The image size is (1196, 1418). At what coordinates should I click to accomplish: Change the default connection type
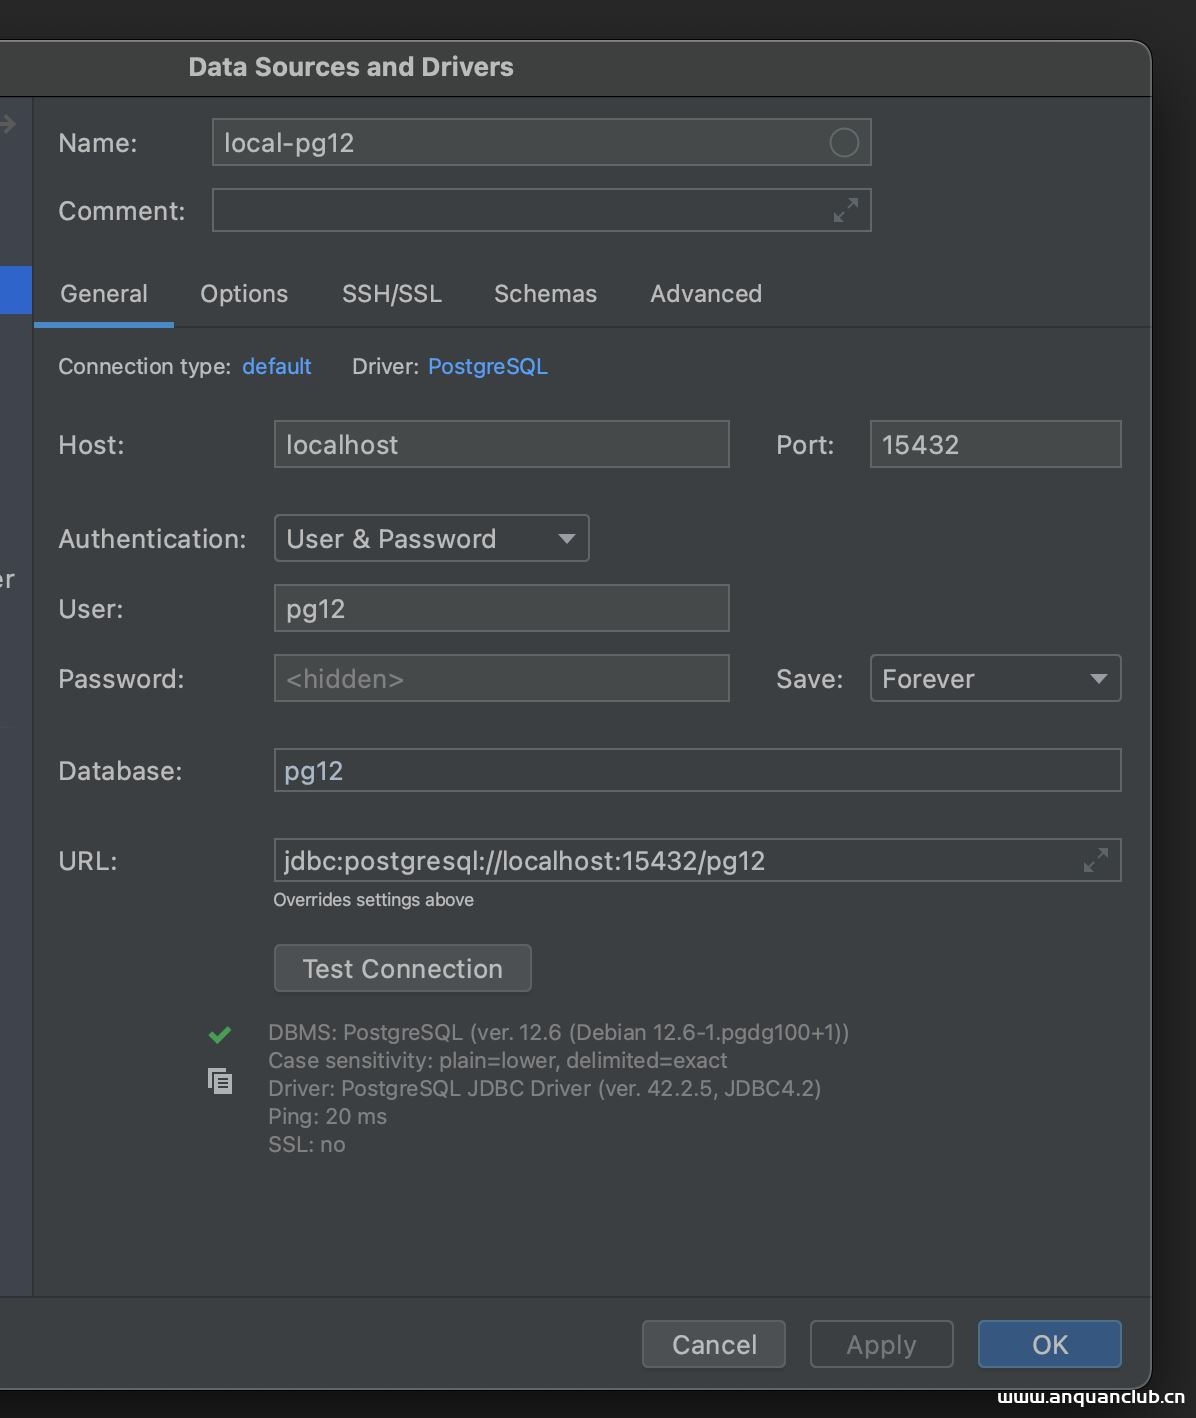tap(277, 366)
